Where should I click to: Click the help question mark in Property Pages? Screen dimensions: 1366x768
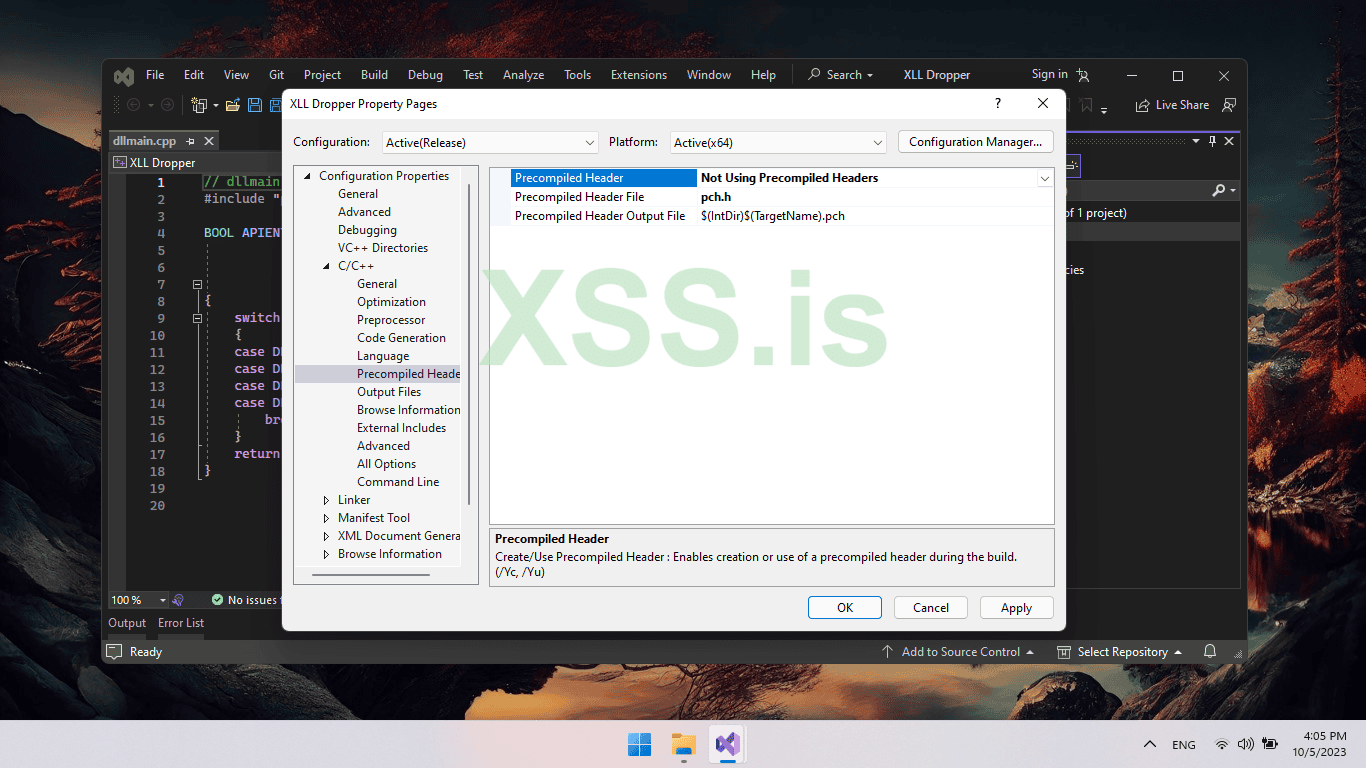pos(997,103)
